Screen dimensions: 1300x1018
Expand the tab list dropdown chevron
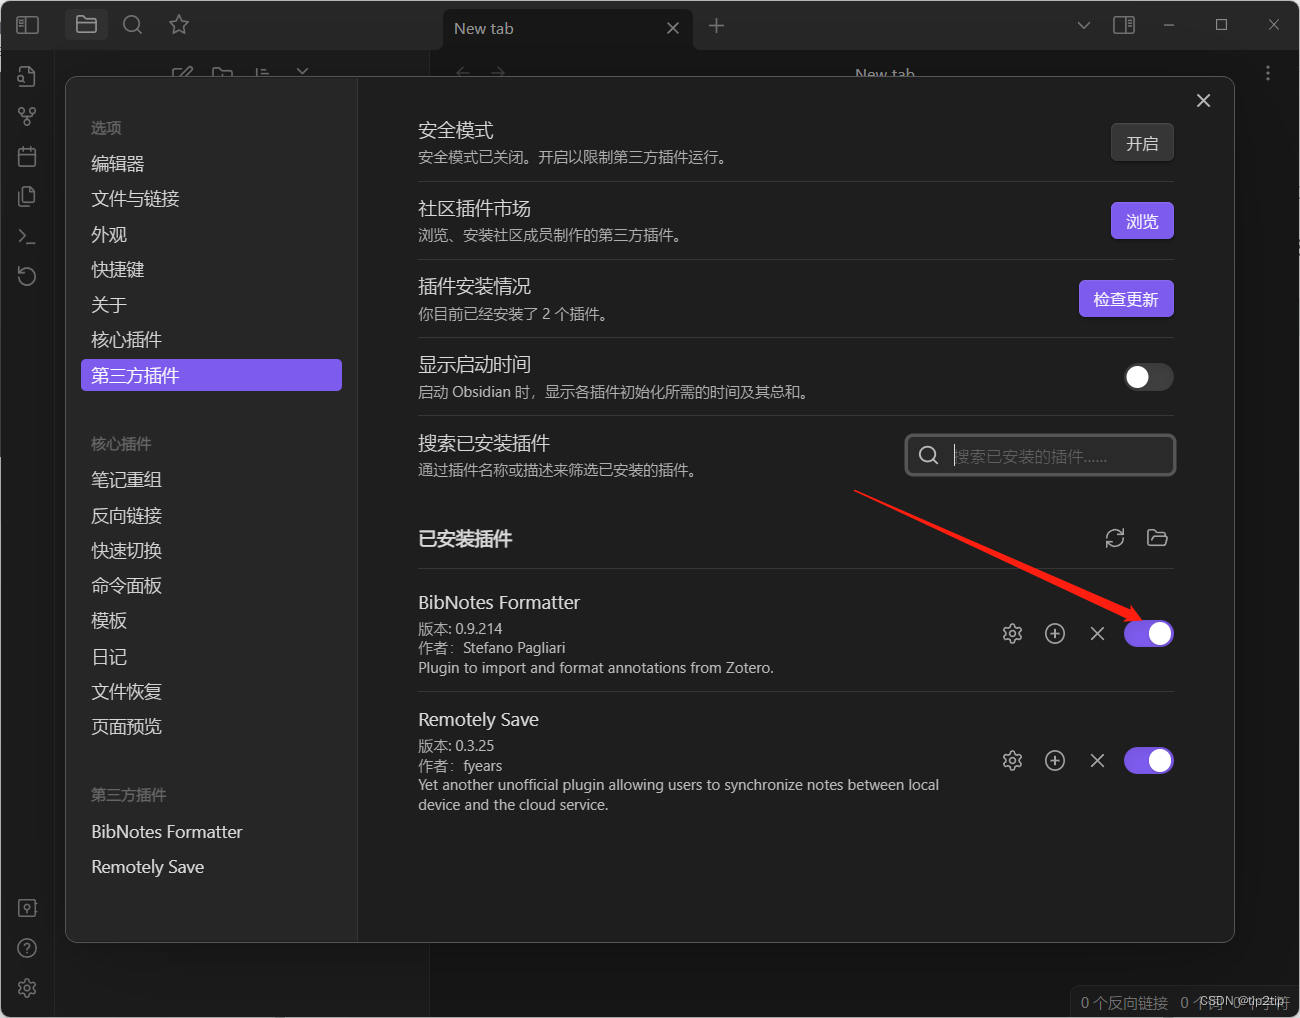click(x=1083, y=25)
